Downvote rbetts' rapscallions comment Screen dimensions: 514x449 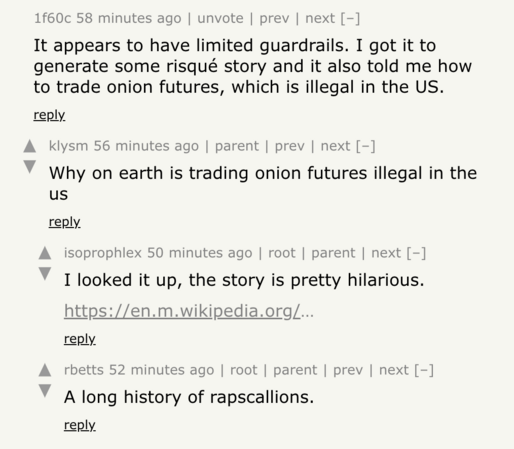pos(45,391)
